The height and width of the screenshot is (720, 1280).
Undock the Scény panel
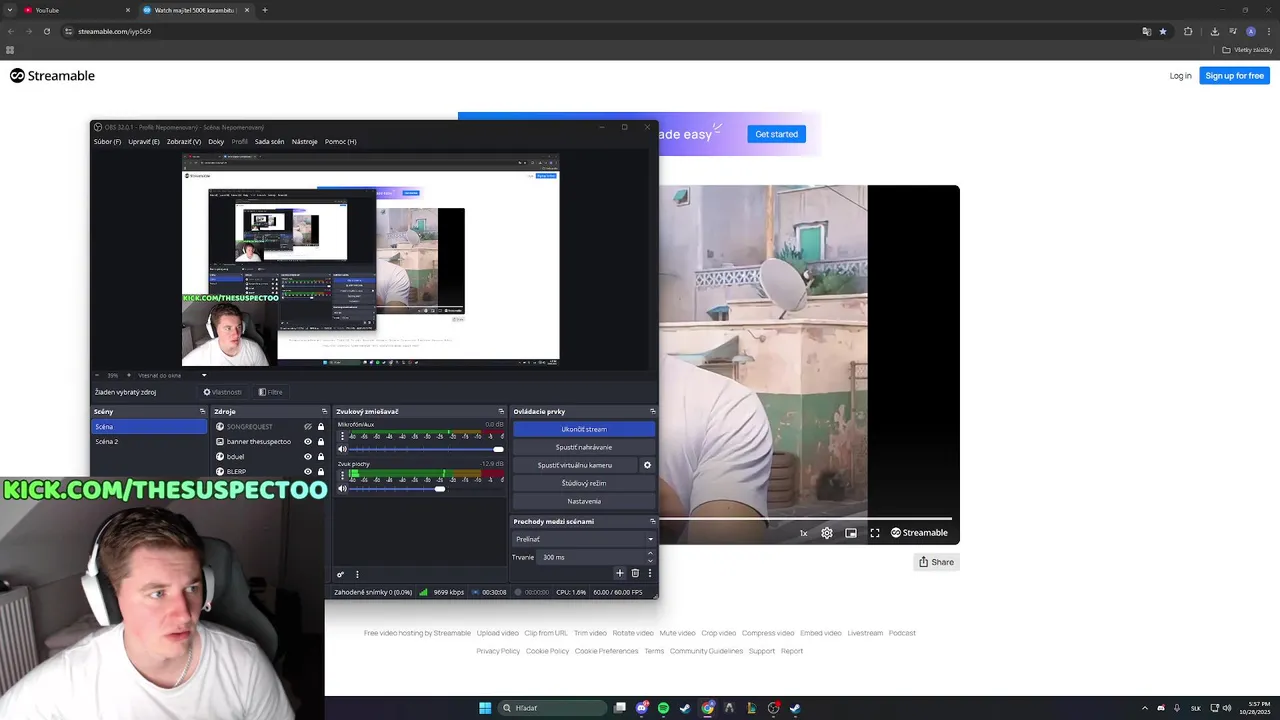[x=202, y=411]
